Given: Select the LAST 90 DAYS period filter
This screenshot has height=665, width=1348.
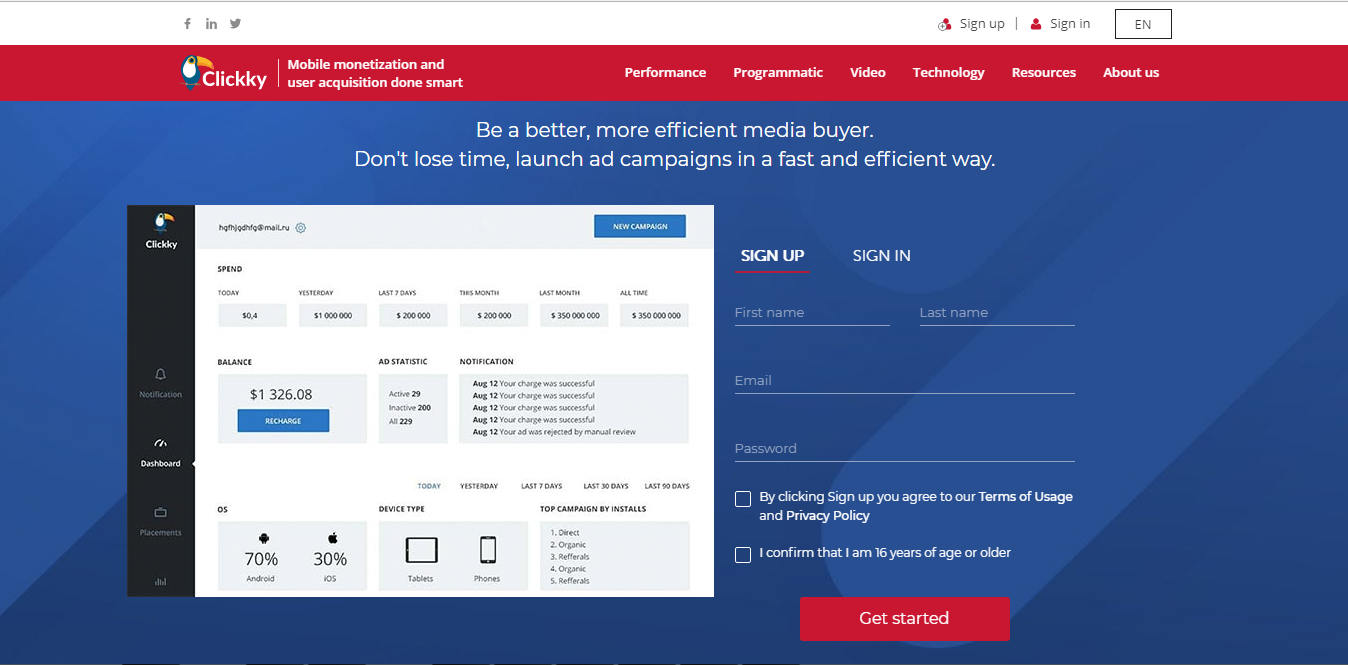Looking at the screenshot, I should pos(667,486).
